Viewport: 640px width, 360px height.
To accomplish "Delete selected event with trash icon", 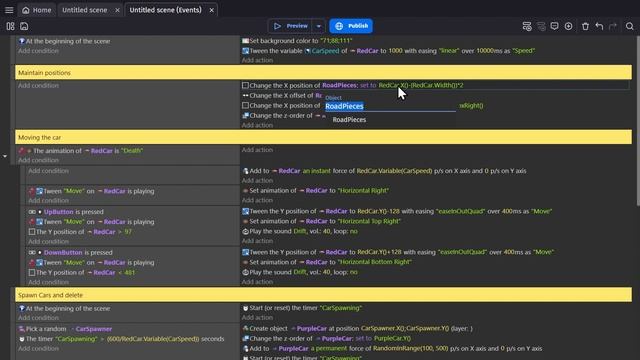I will pos(585,26).
